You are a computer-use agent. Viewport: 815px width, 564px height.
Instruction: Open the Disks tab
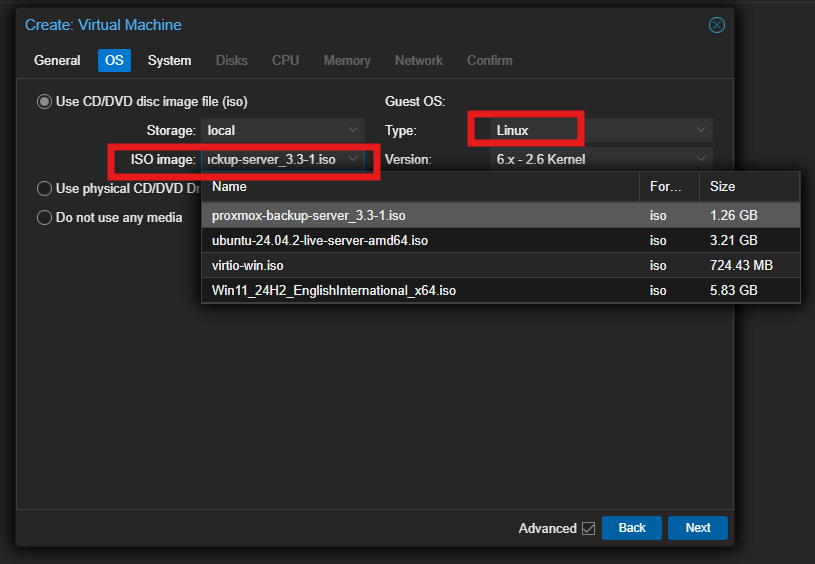(x=232, y=60)
